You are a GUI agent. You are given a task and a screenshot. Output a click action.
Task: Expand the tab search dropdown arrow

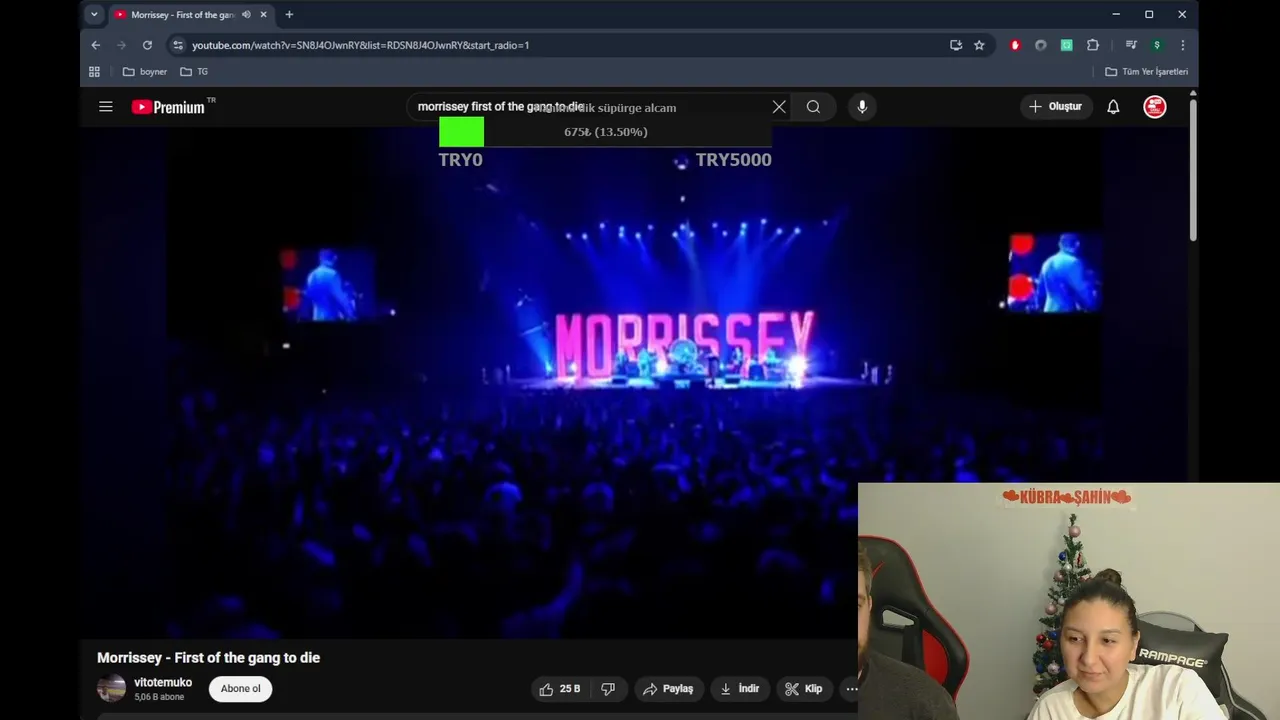click(94, 14)
